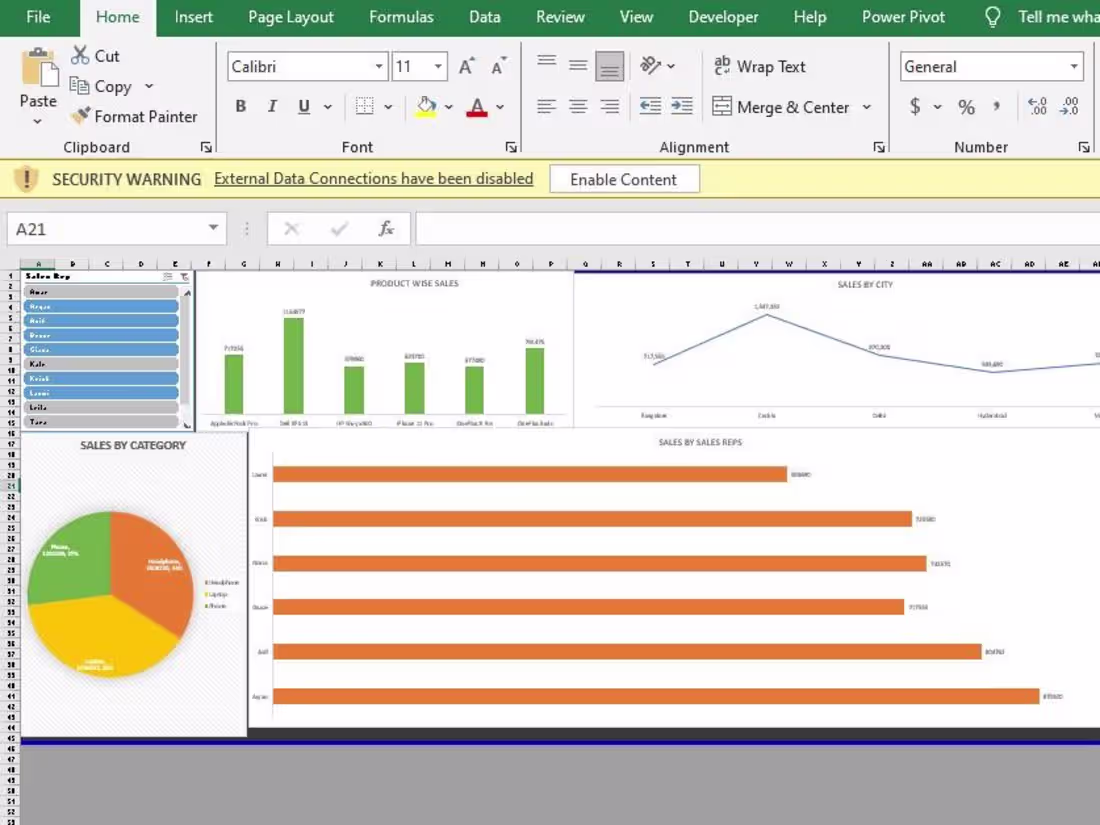Click the Merge & Center icon
The image size is (1100, 825).
click(x=723, y=107)
